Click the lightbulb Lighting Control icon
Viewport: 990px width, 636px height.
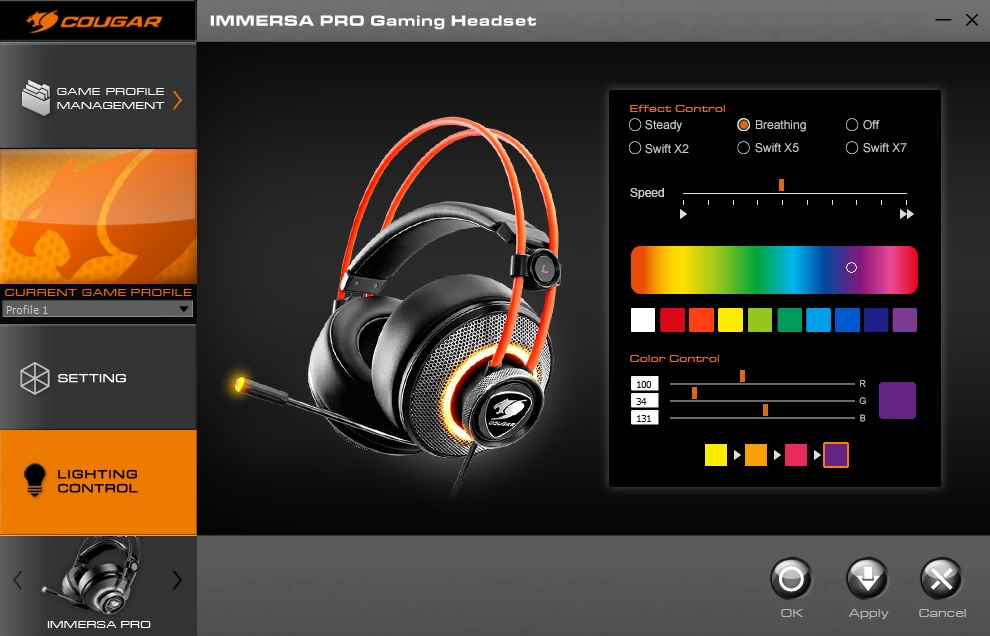(x=35, y=480)
